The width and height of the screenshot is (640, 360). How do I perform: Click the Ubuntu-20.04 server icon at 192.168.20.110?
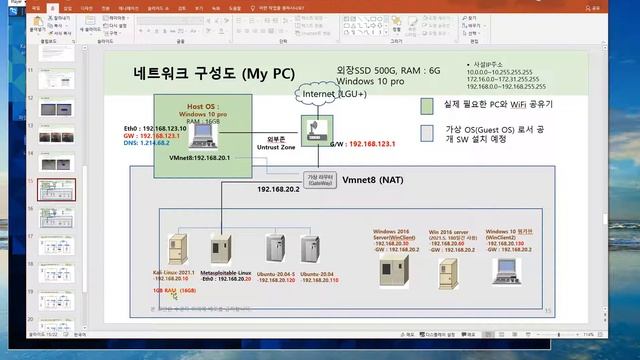pos(310,249)
